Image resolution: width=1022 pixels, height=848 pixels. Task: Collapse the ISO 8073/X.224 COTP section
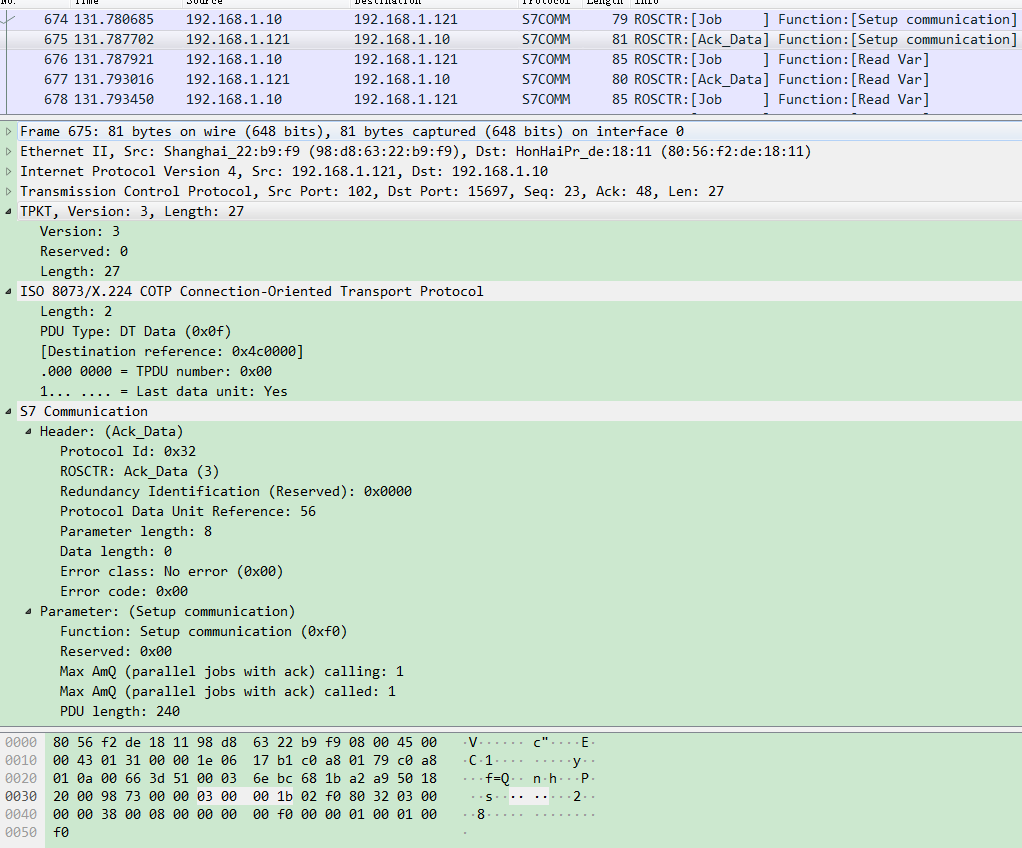point(9,291)
